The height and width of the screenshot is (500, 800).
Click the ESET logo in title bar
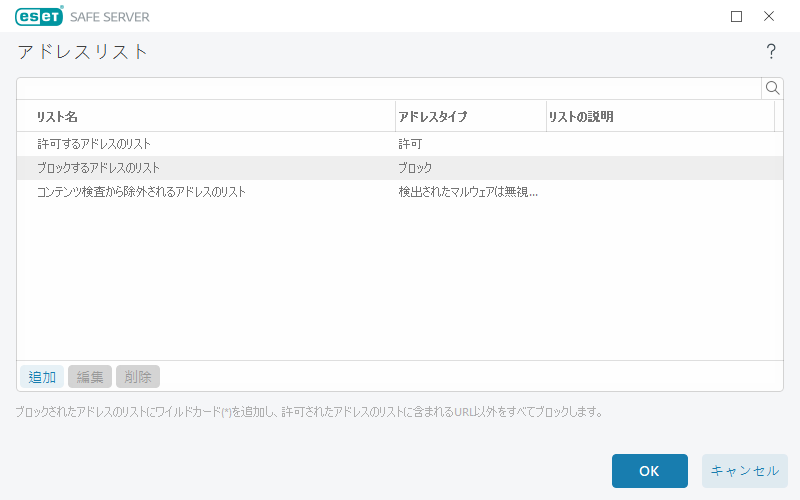coord(40,16)
